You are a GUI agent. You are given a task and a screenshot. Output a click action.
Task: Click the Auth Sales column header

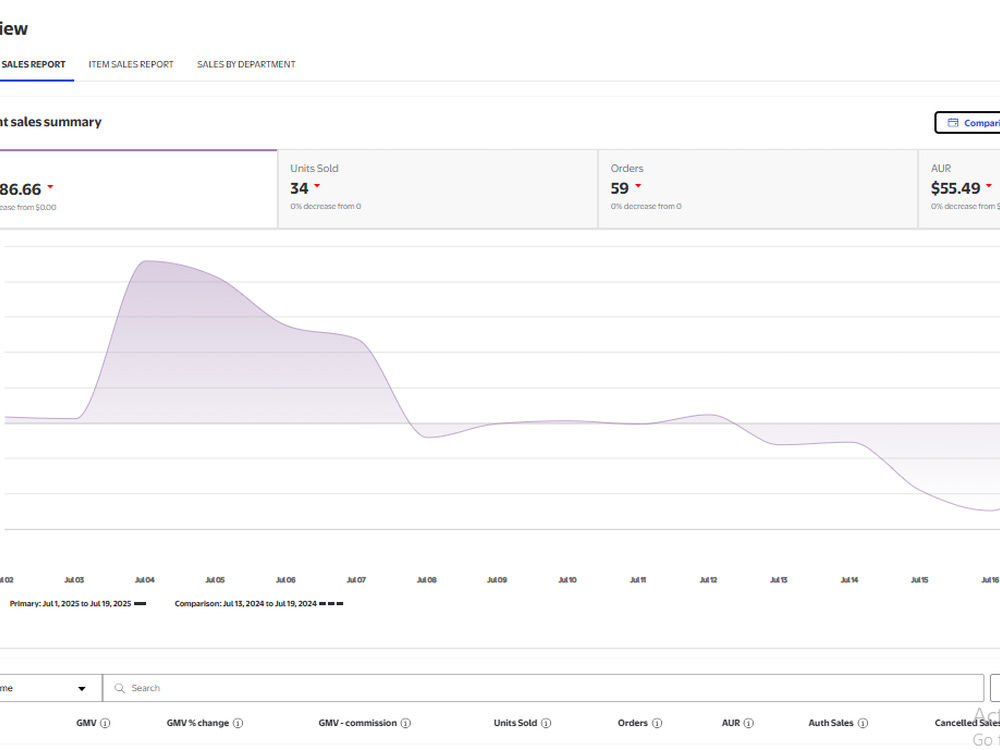coord(831,723)
